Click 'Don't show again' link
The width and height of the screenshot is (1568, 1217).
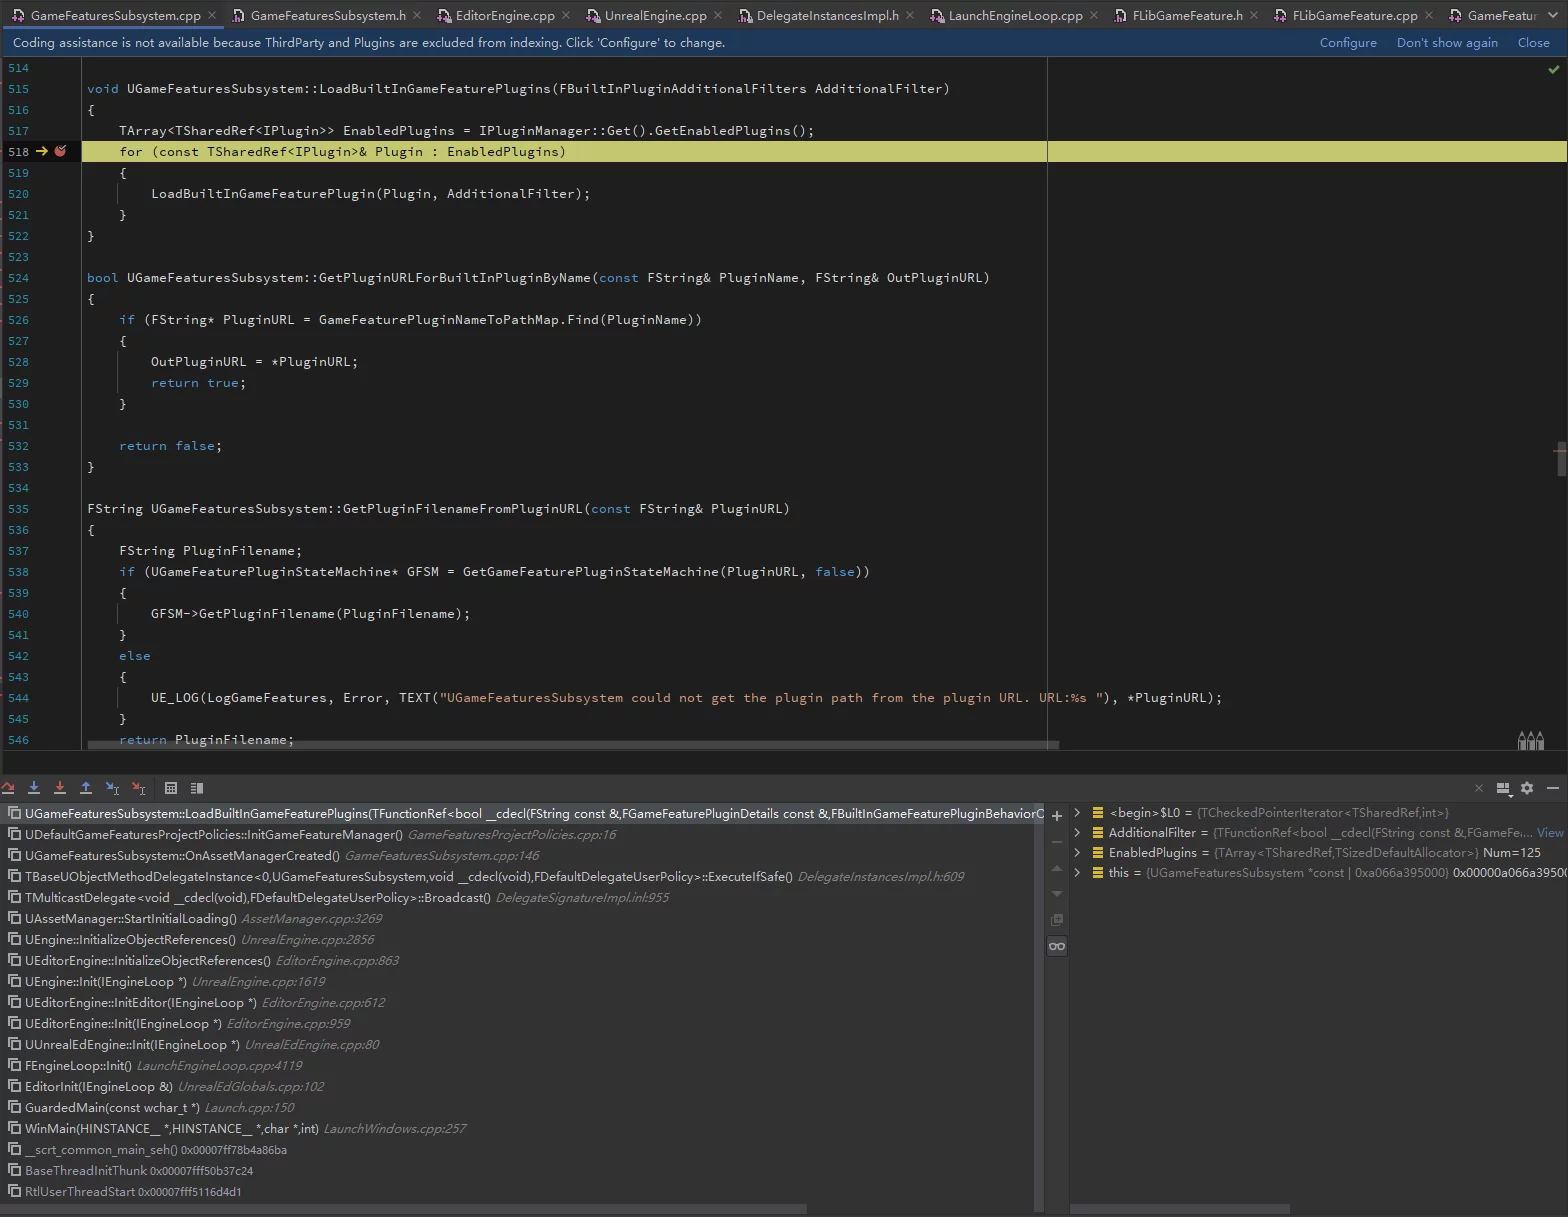(x=1446, y=43)
